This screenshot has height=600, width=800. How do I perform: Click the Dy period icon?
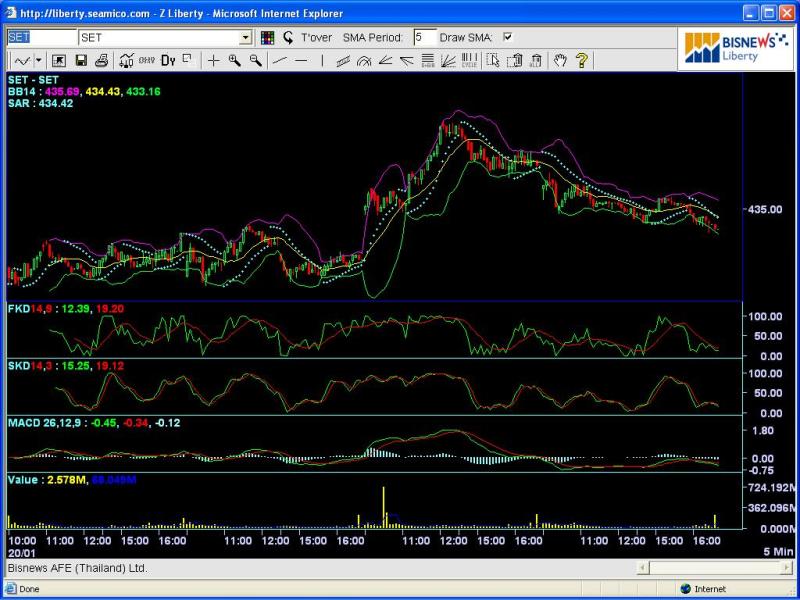(168, 61)
